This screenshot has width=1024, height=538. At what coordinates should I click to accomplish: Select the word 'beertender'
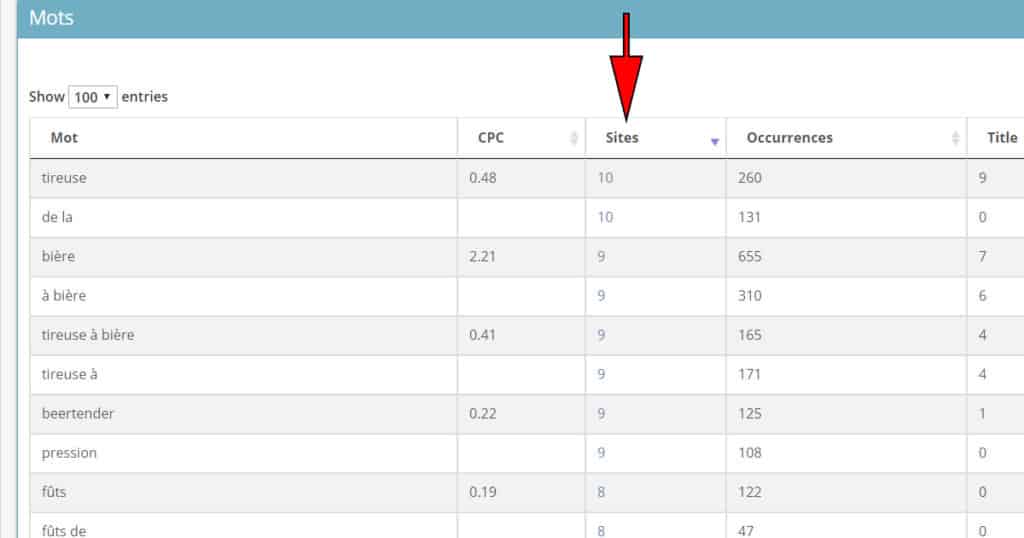[x=78, y=413]
